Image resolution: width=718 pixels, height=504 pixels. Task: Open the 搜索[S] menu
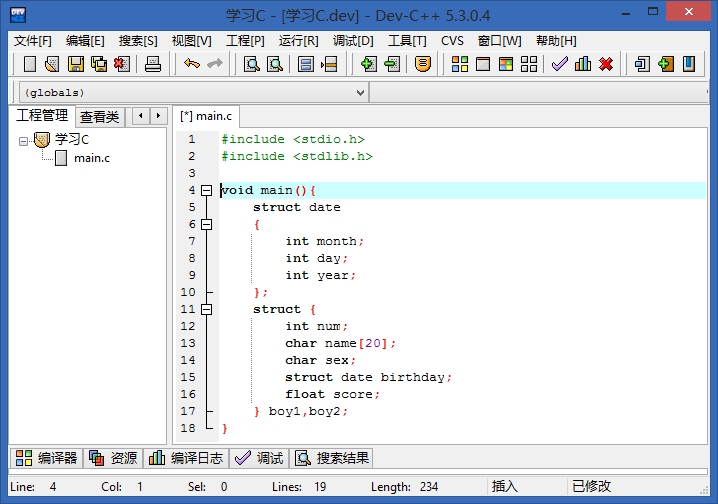tap(138, 41)
